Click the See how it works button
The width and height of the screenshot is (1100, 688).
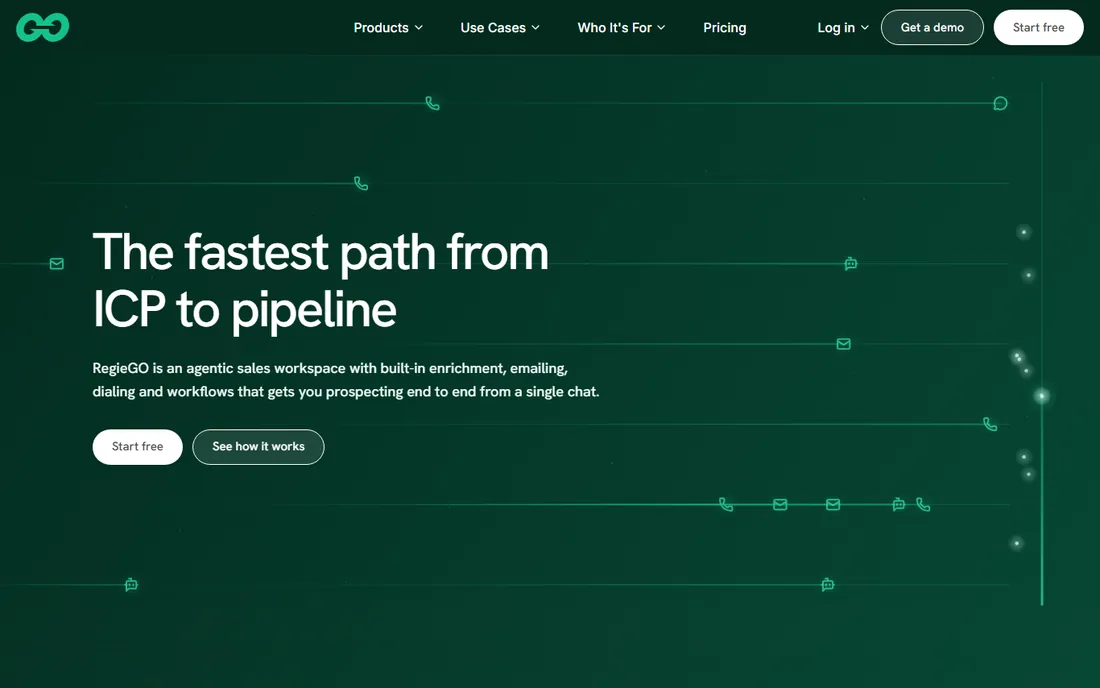click(x=258, y=447)
